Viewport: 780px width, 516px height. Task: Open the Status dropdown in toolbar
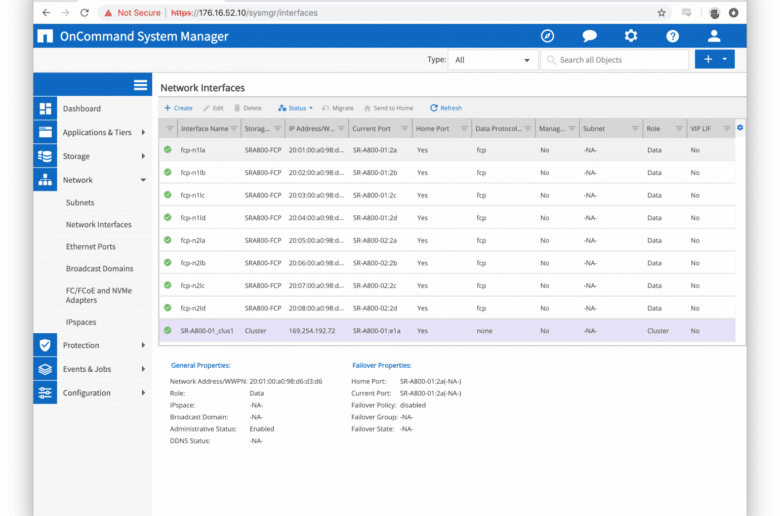(295, 108)
